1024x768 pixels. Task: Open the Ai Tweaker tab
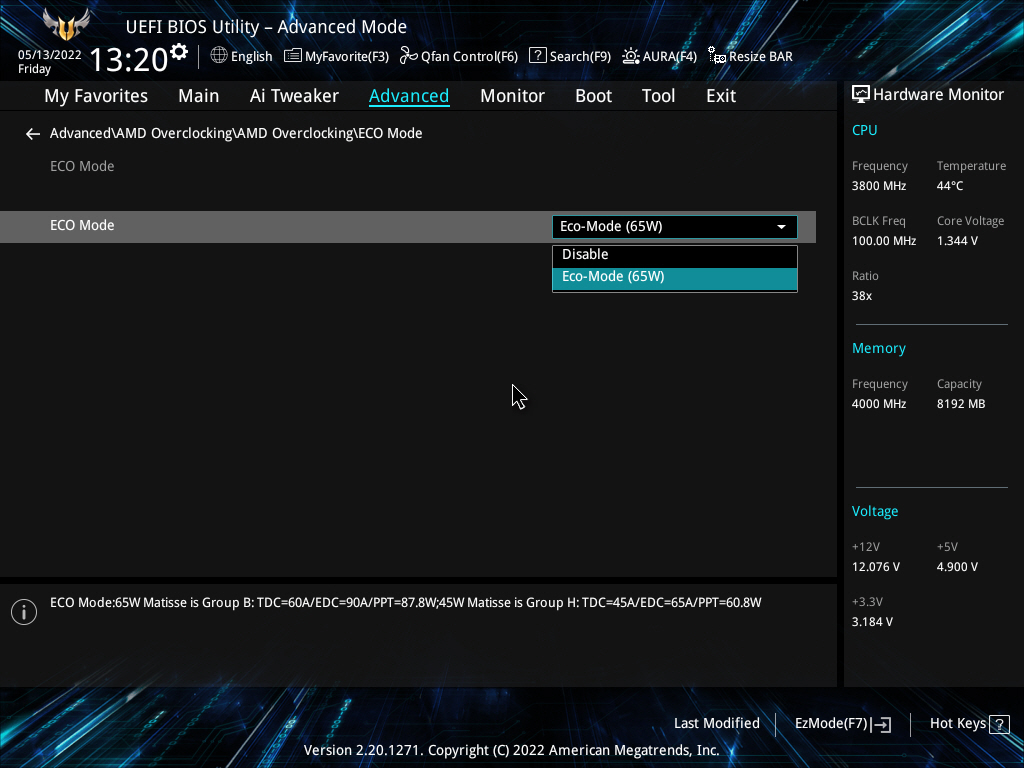click(294, 96)
